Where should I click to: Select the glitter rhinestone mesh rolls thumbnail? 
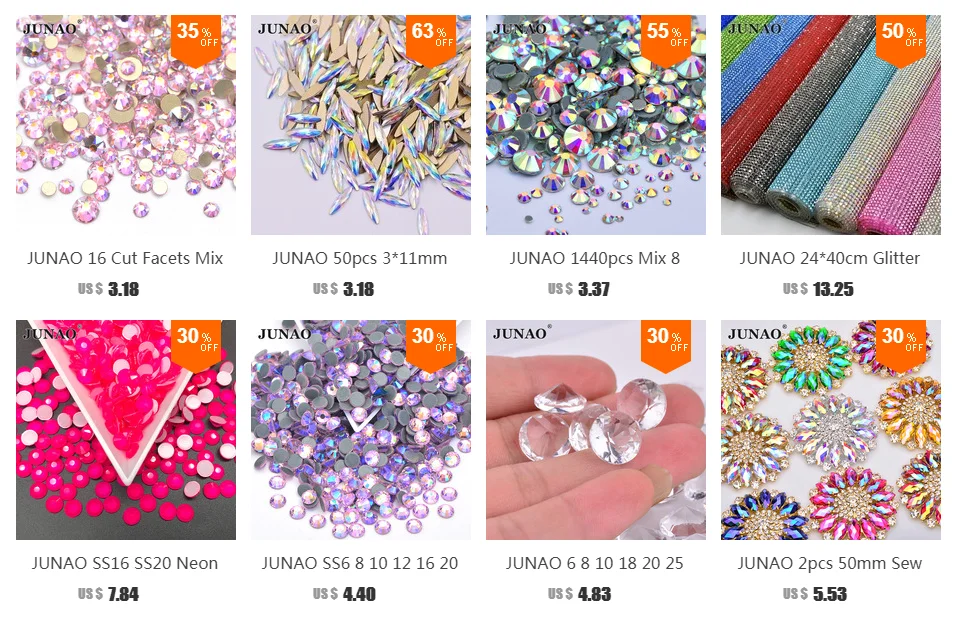coord(830,125)
